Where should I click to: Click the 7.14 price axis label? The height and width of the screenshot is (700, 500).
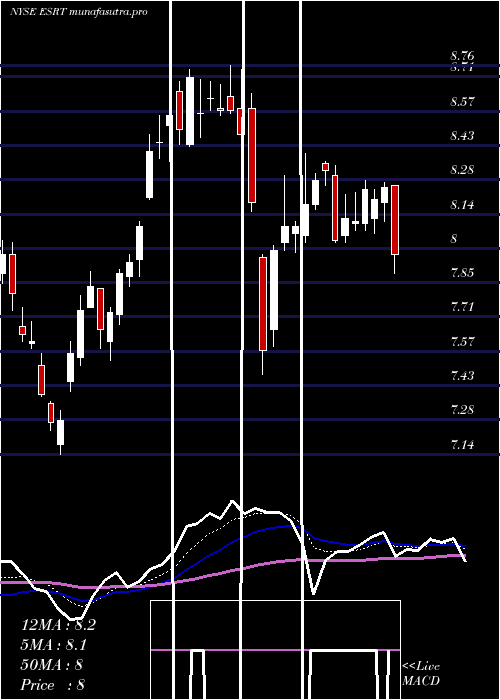tap(462, 445)
